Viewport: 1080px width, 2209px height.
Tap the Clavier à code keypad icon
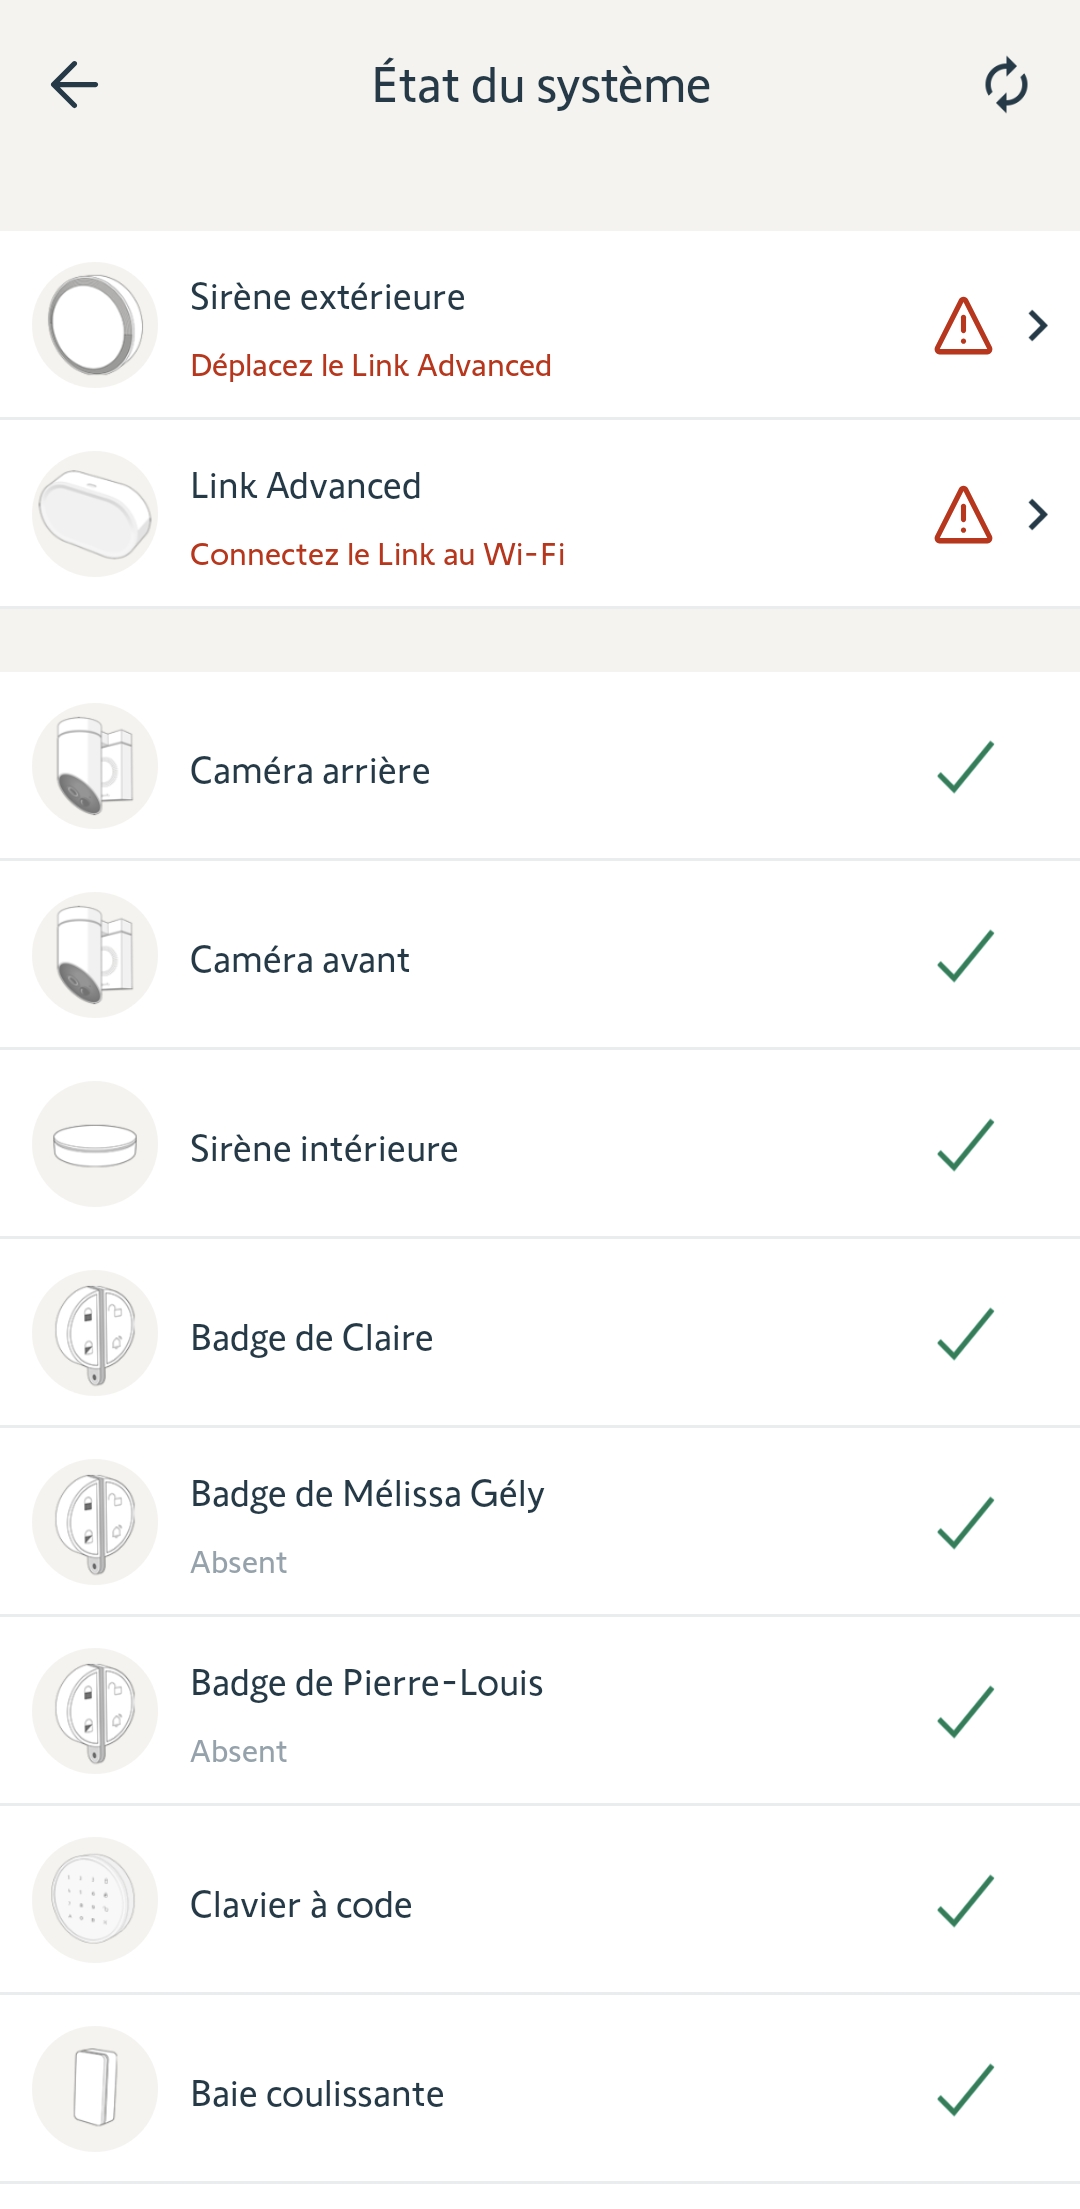[95, 1900]
